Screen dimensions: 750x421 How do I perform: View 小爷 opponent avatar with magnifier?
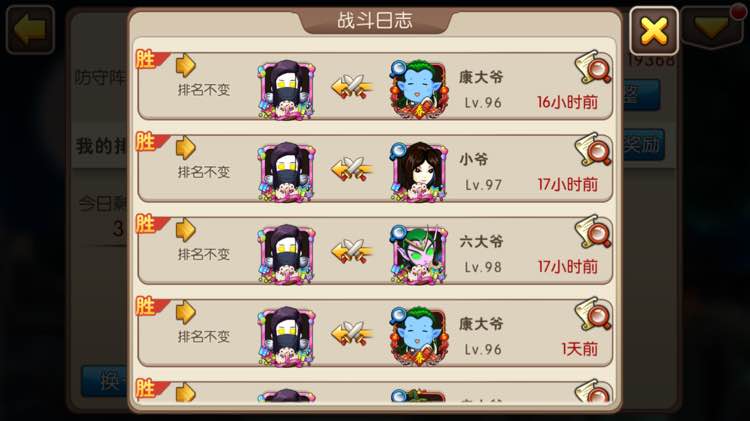[419, 171]
